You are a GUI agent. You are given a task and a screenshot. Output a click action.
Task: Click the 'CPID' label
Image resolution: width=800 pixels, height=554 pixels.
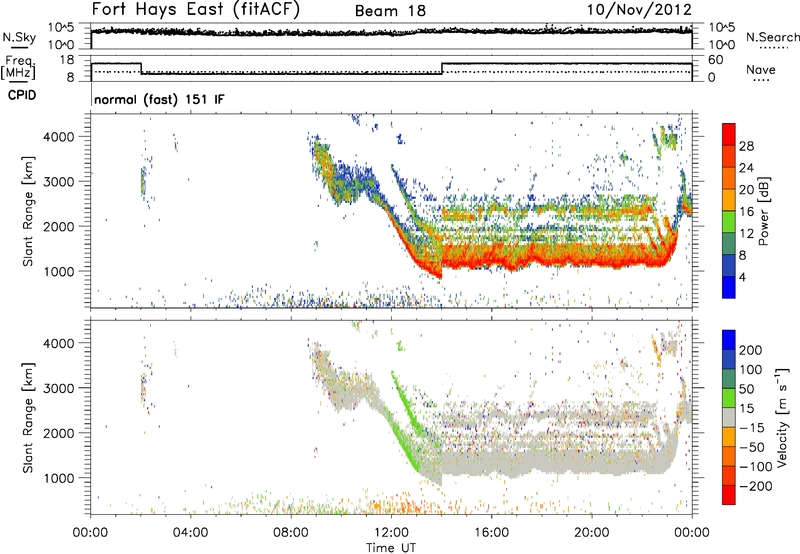point(22,95)
